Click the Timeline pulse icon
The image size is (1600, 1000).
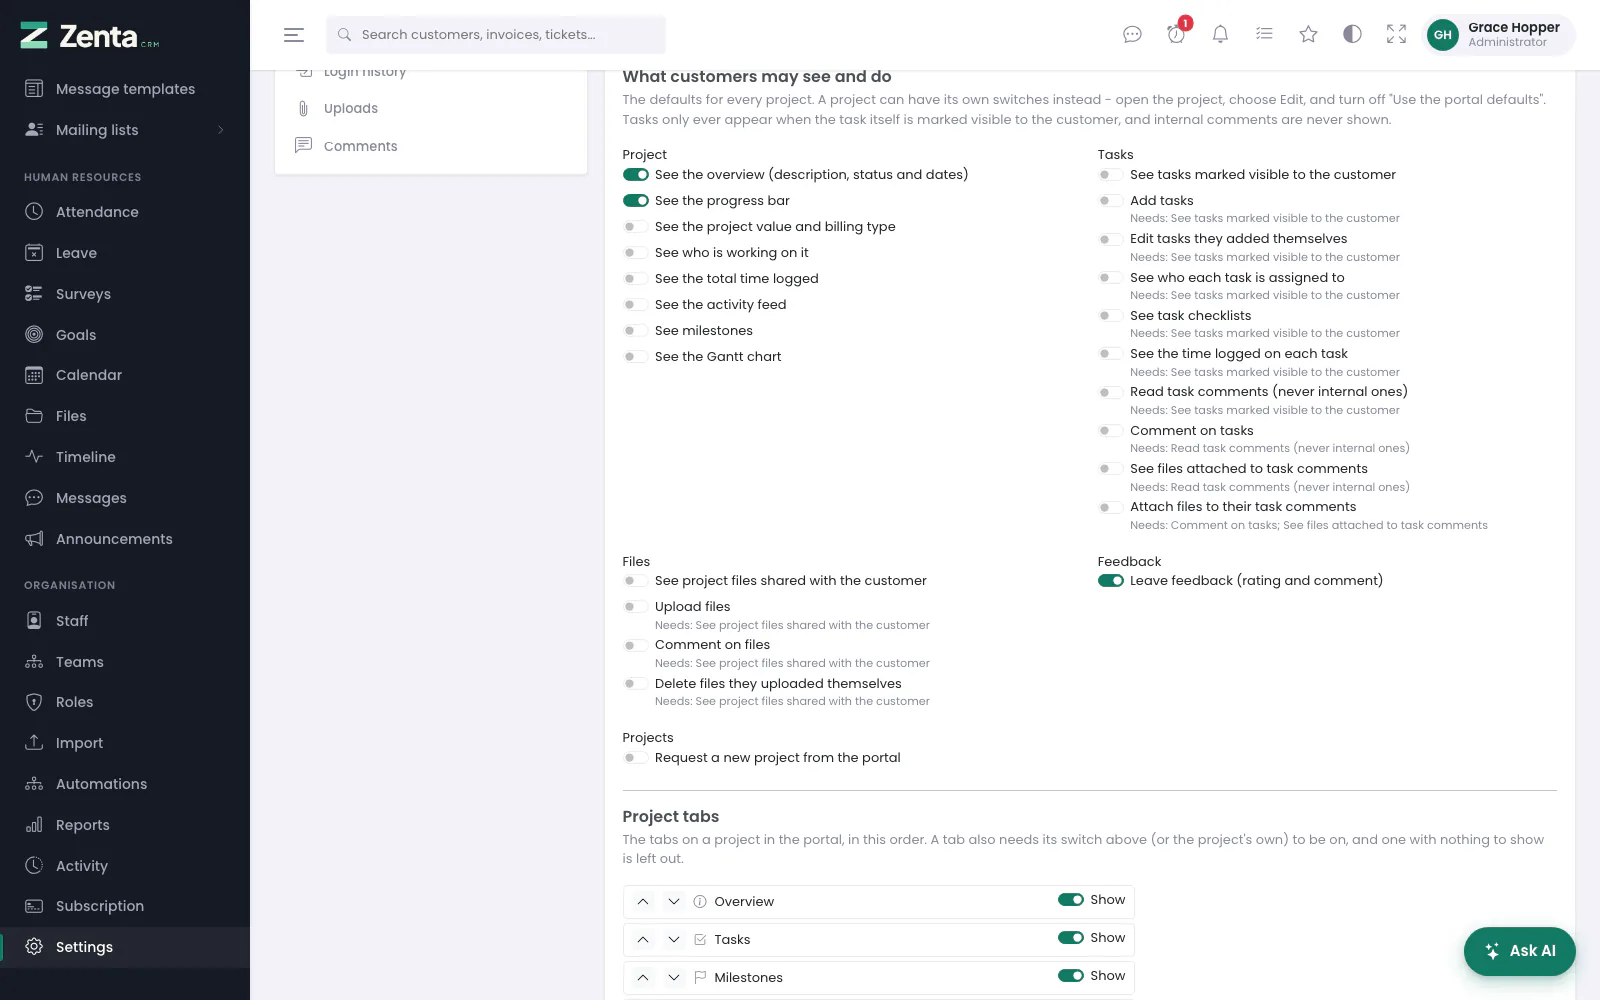(x=34, y=457)
